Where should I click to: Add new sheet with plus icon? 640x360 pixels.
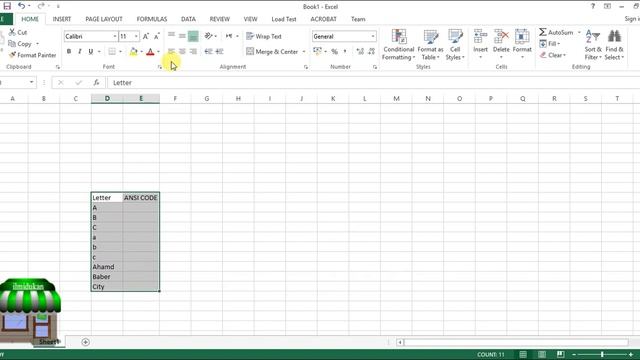click(x=85, y=342)
